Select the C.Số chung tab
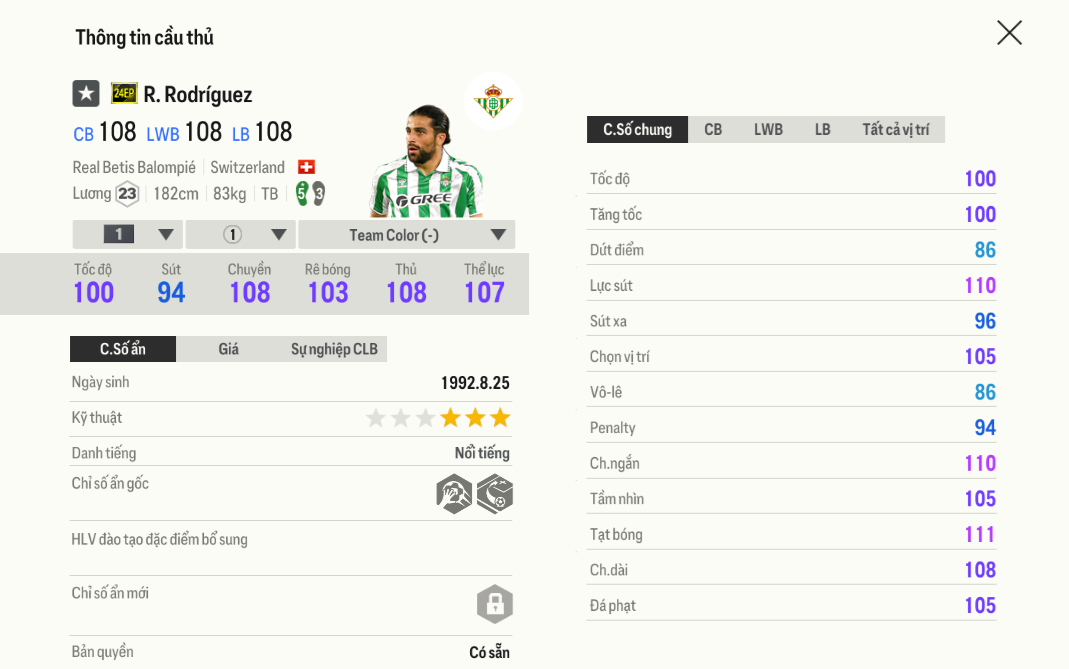1069x669 pixels. [637, 130]
